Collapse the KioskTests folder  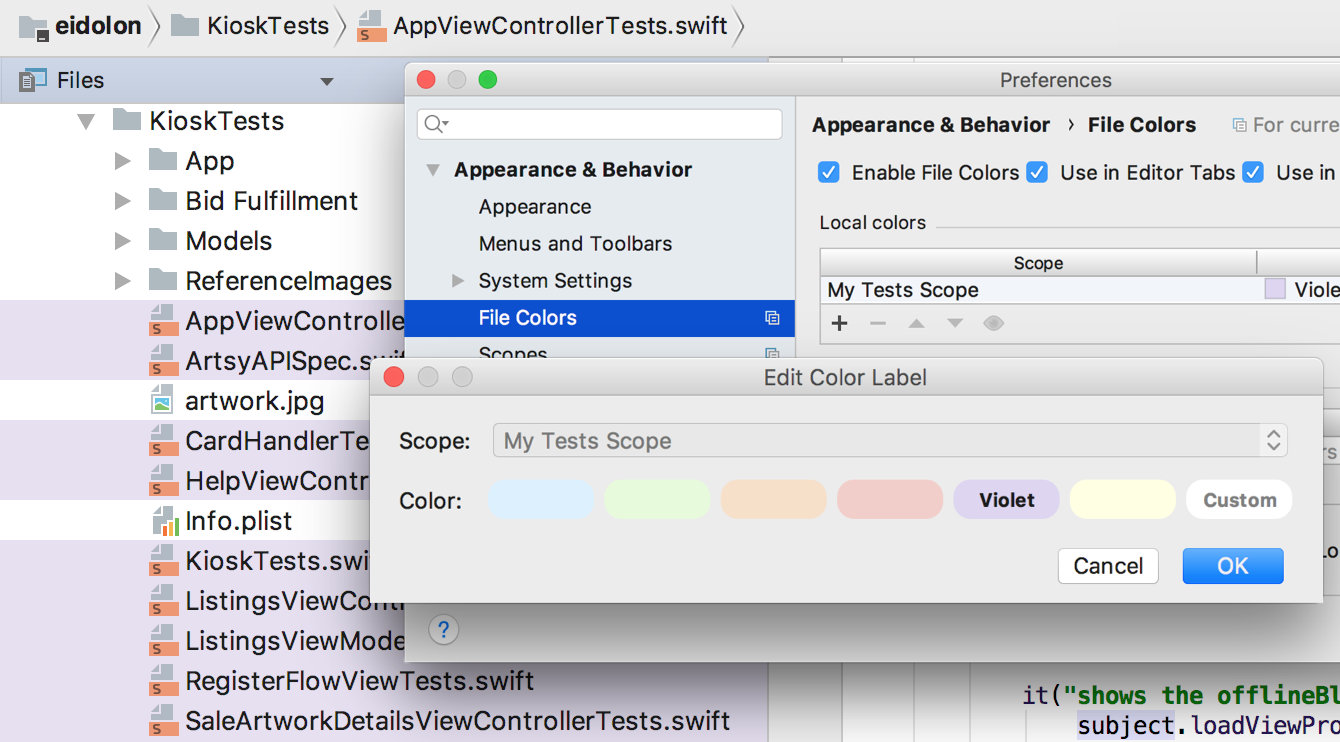click(x=87, y=121)
